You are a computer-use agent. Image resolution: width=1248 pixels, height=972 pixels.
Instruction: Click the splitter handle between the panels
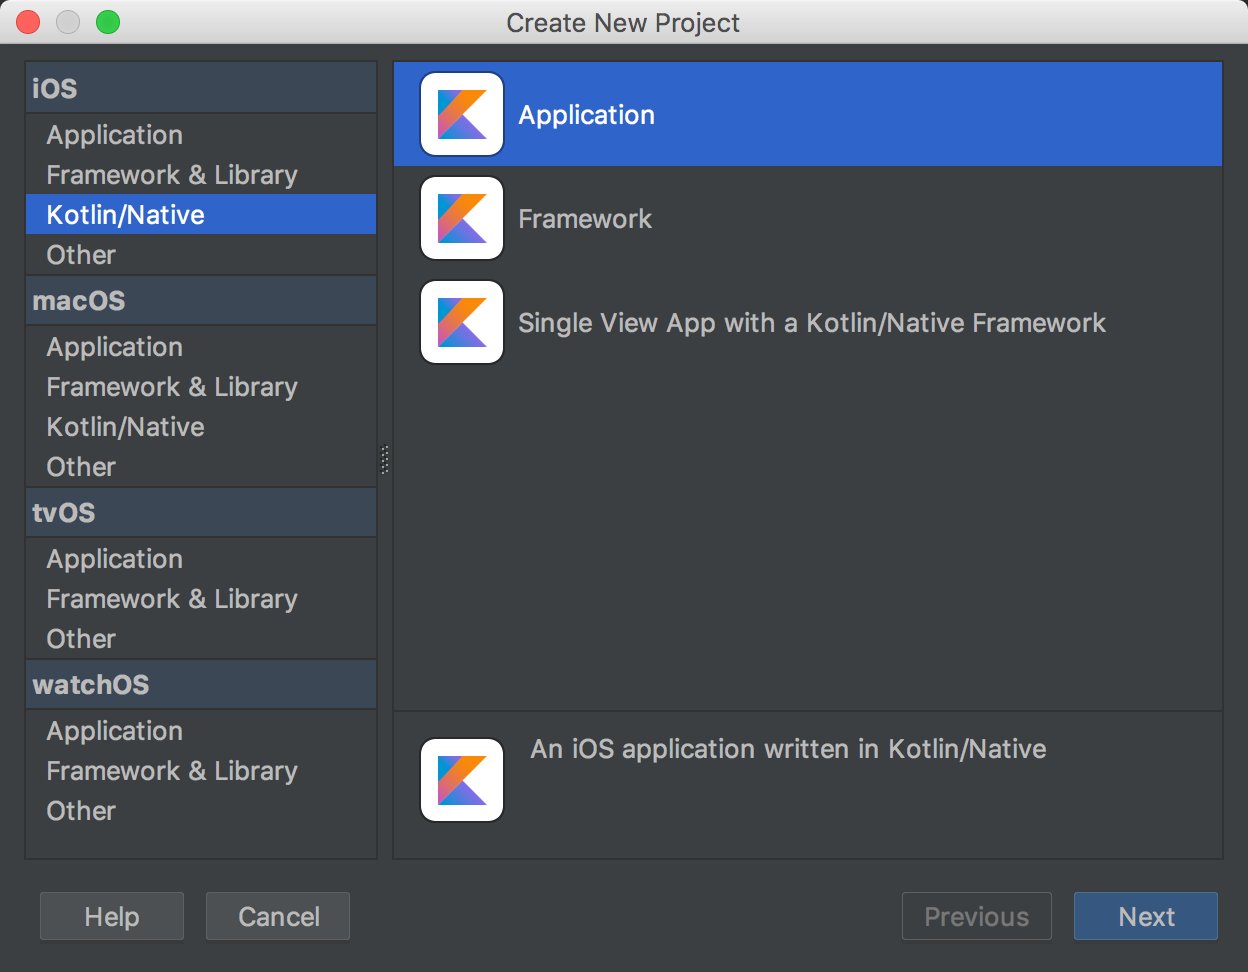385,460
